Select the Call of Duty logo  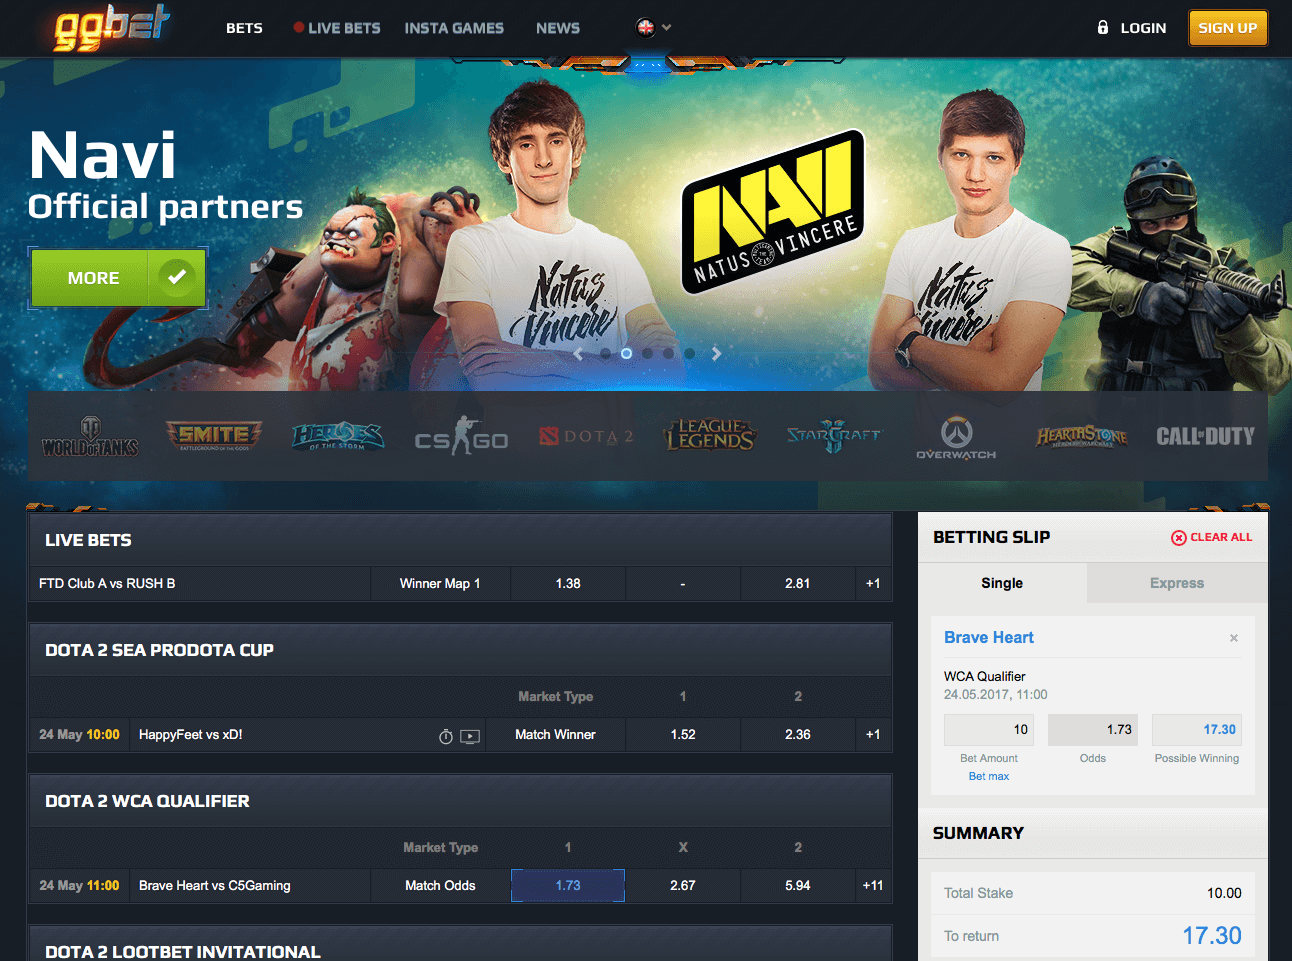[1205, 436]
